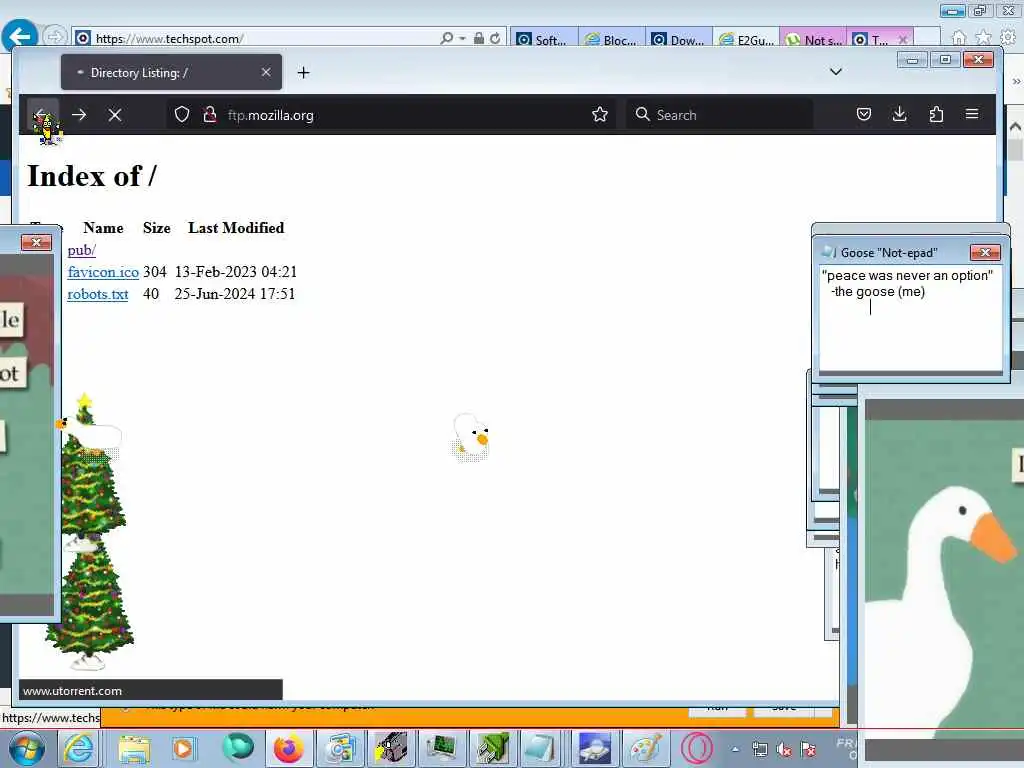
Task: Click the insecure connection padlock icon
Action: pyautogui.click(x=210, y=115)
